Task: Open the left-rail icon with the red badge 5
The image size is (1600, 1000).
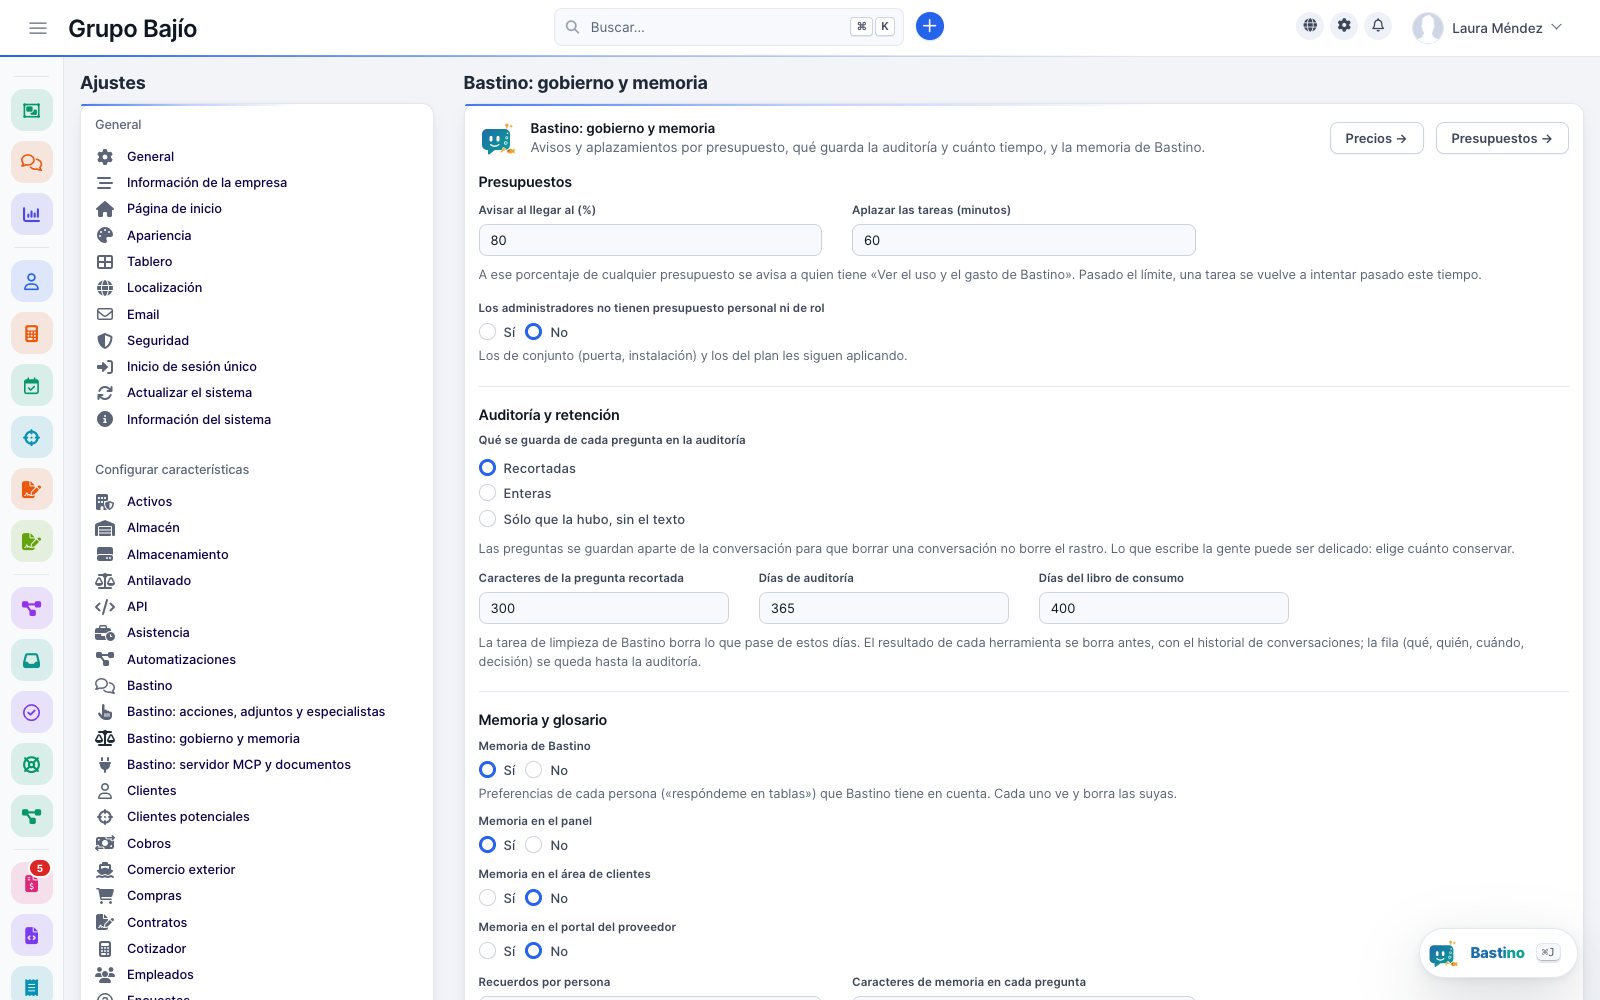Action: click(x=32, y=883)
